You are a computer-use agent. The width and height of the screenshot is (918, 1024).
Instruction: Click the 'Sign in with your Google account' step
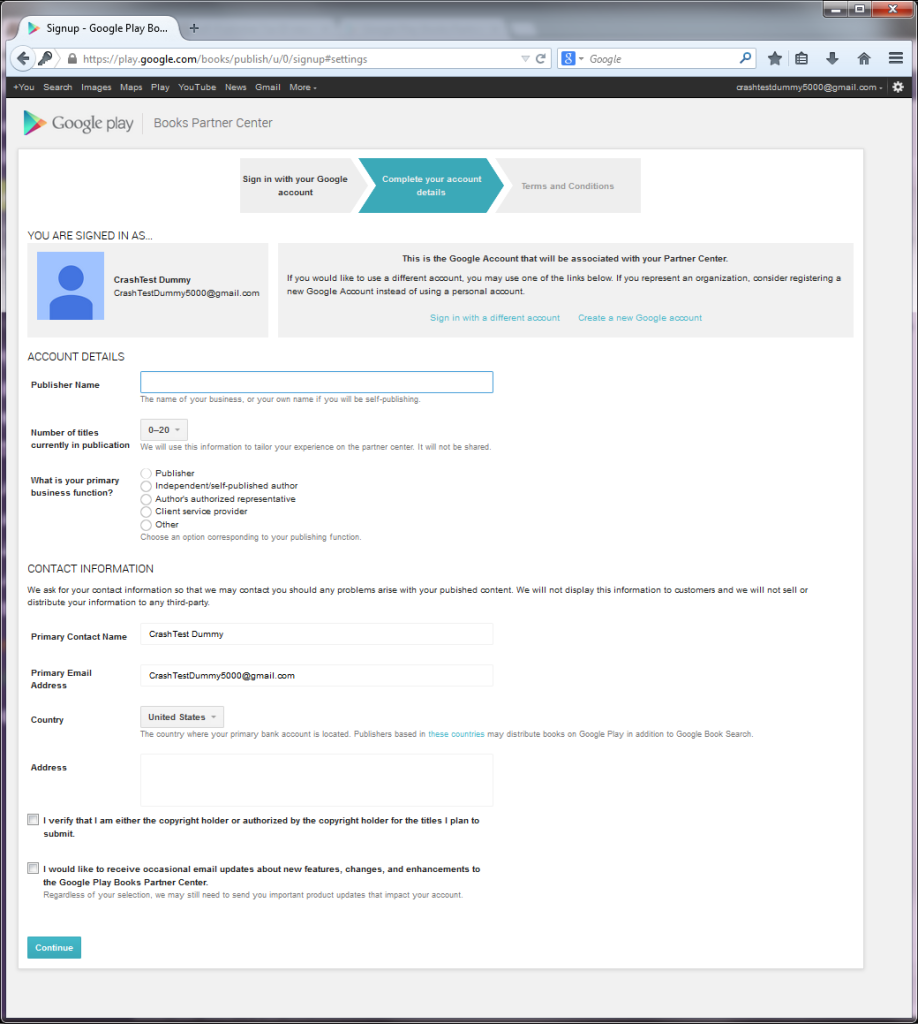298,185
